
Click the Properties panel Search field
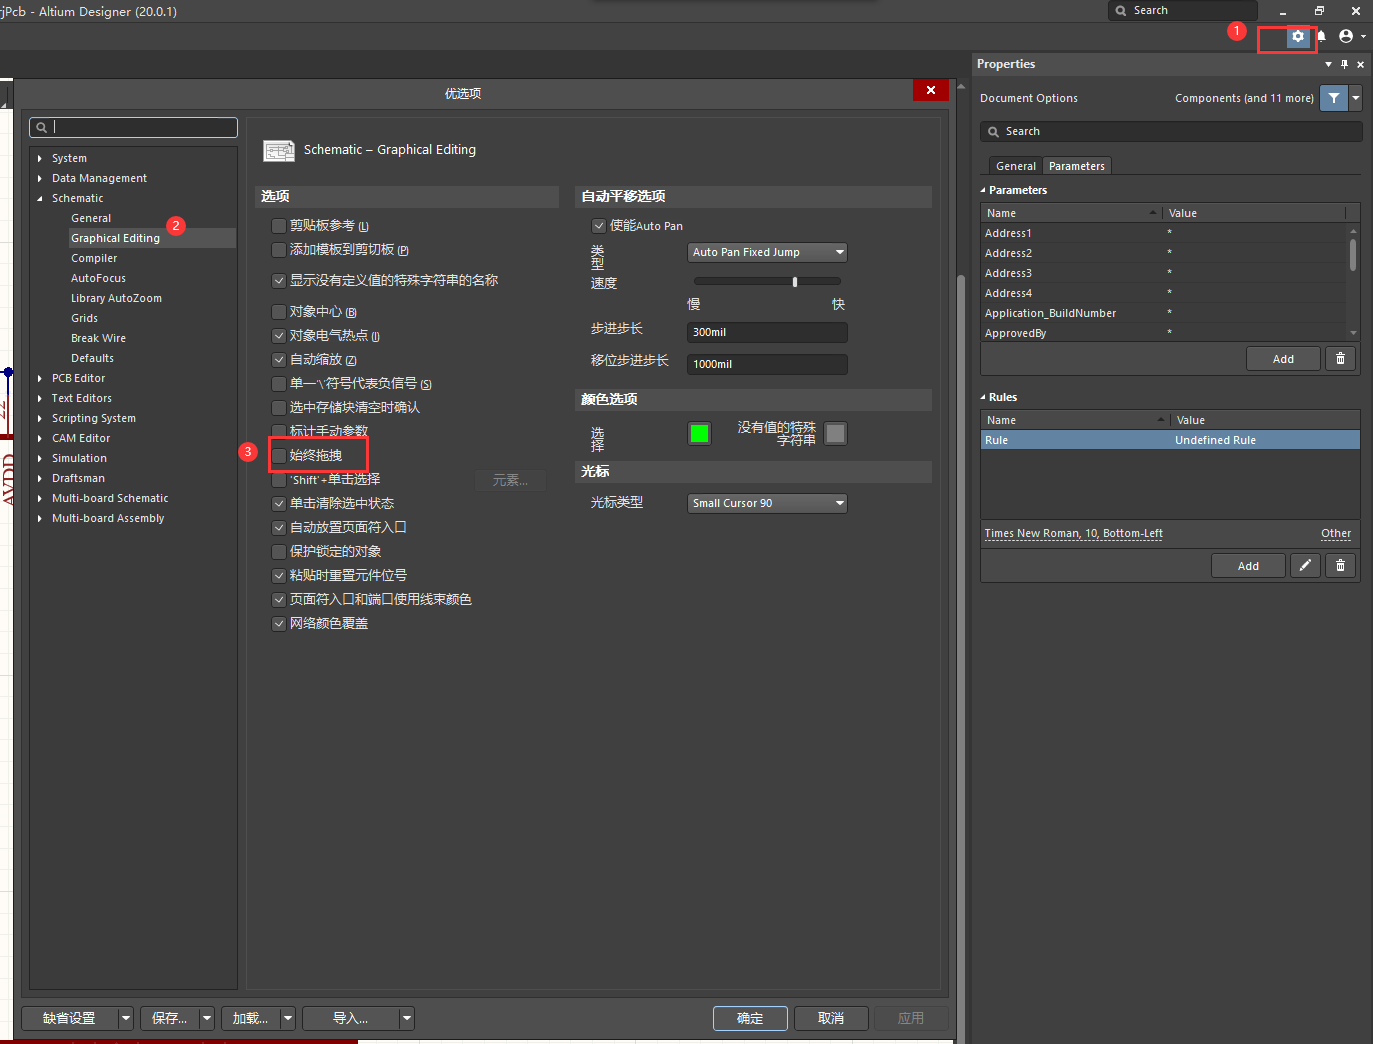pyautogui.click(x=1171, y=132)
